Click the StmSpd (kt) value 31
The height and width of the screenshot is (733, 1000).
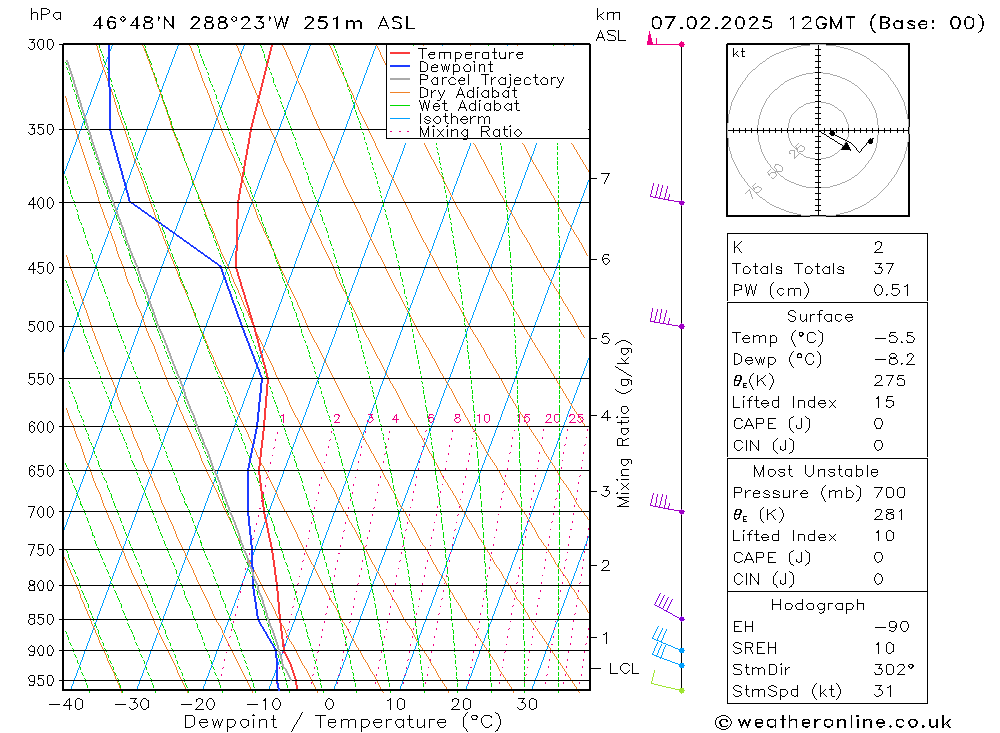click(883, 691)
